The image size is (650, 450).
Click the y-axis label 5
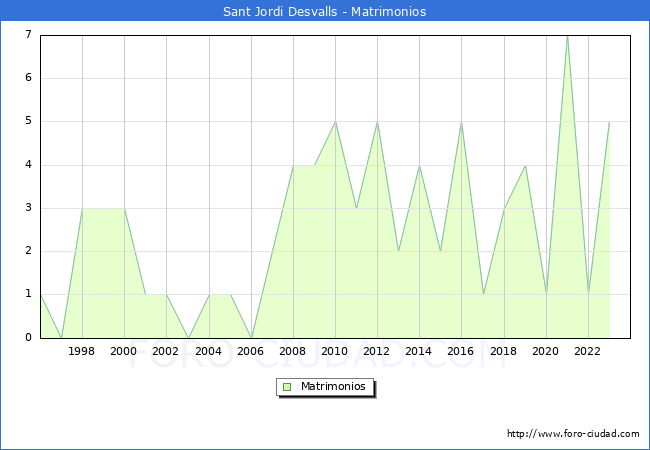[28, 121]
